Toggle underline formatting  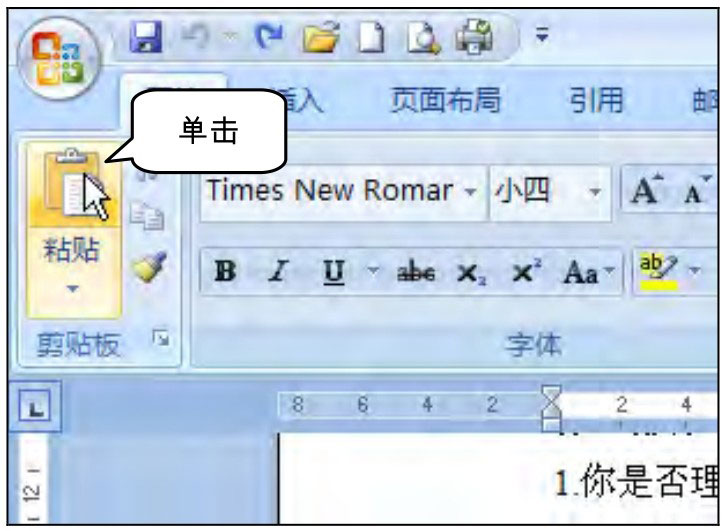click(334, 272)
